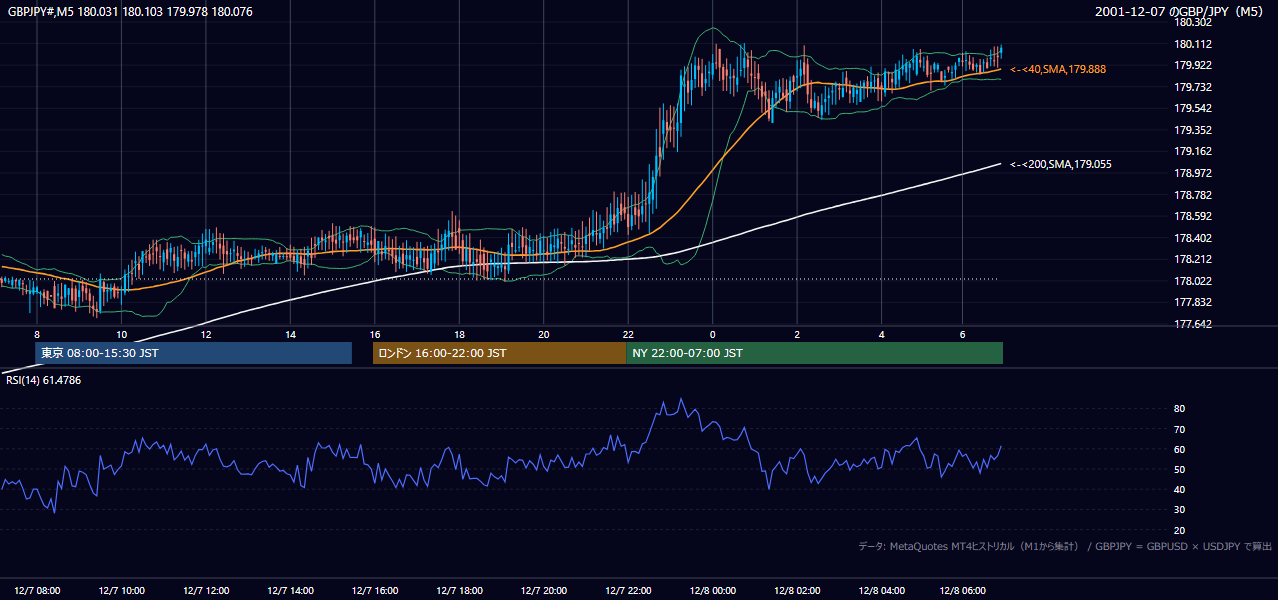Click RSI scale level 30

[x=1179, y=509]
